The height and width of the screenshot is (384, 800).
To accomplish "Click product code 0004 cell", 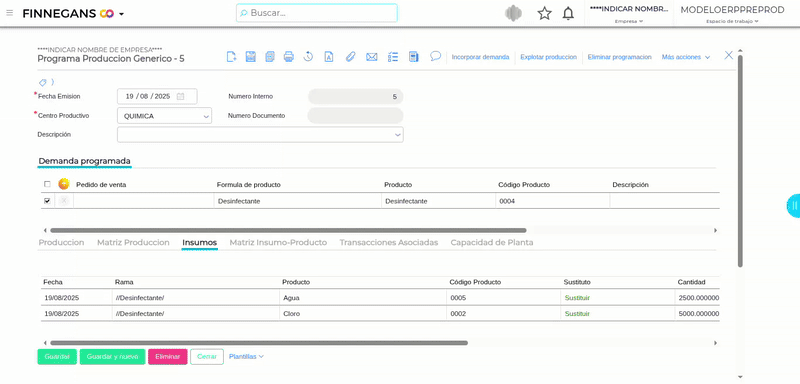I will 552,201.
